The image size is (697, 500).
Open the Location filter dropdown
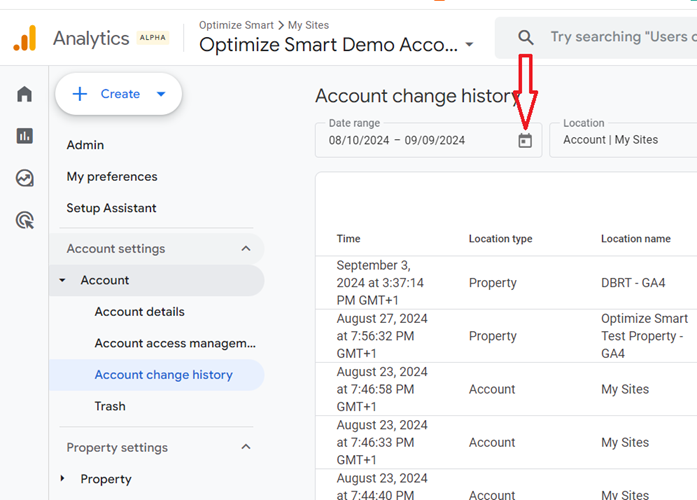pos(623,140)
